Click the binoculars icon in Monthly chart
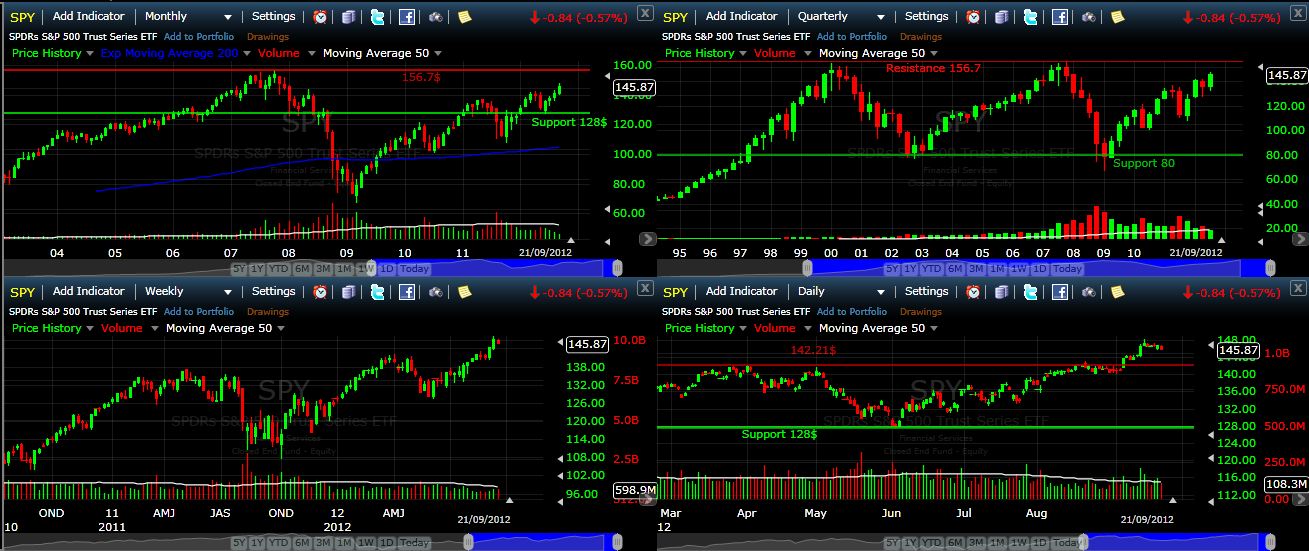 (x=436, y=17)
